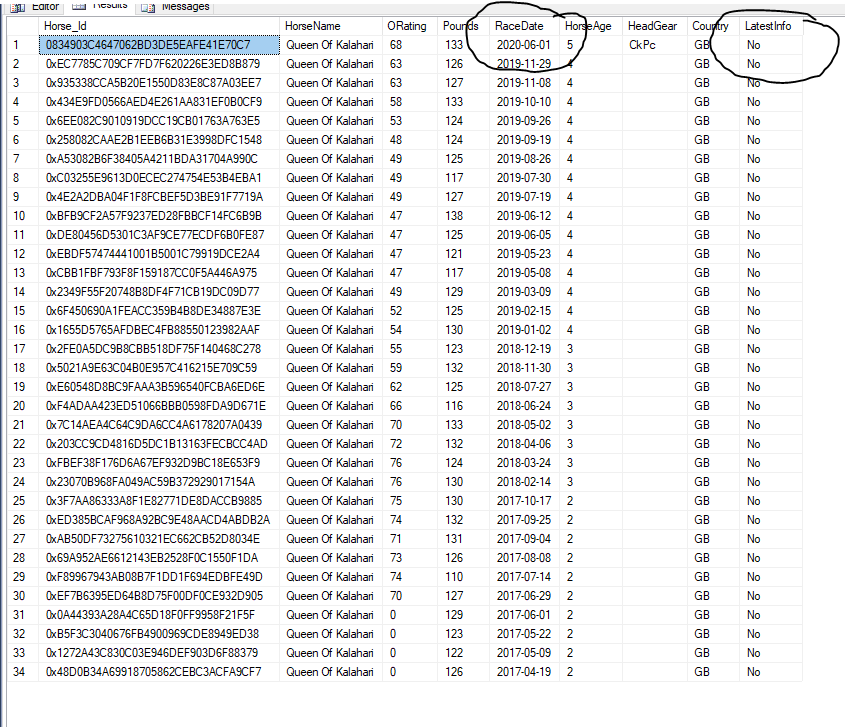Image resolution: width=845 pixels, height=727 pixels.
Task: Click Horse_Id 0xB5F3C3040676FB4900969CDE8949ED38
Action: point(159,634)
